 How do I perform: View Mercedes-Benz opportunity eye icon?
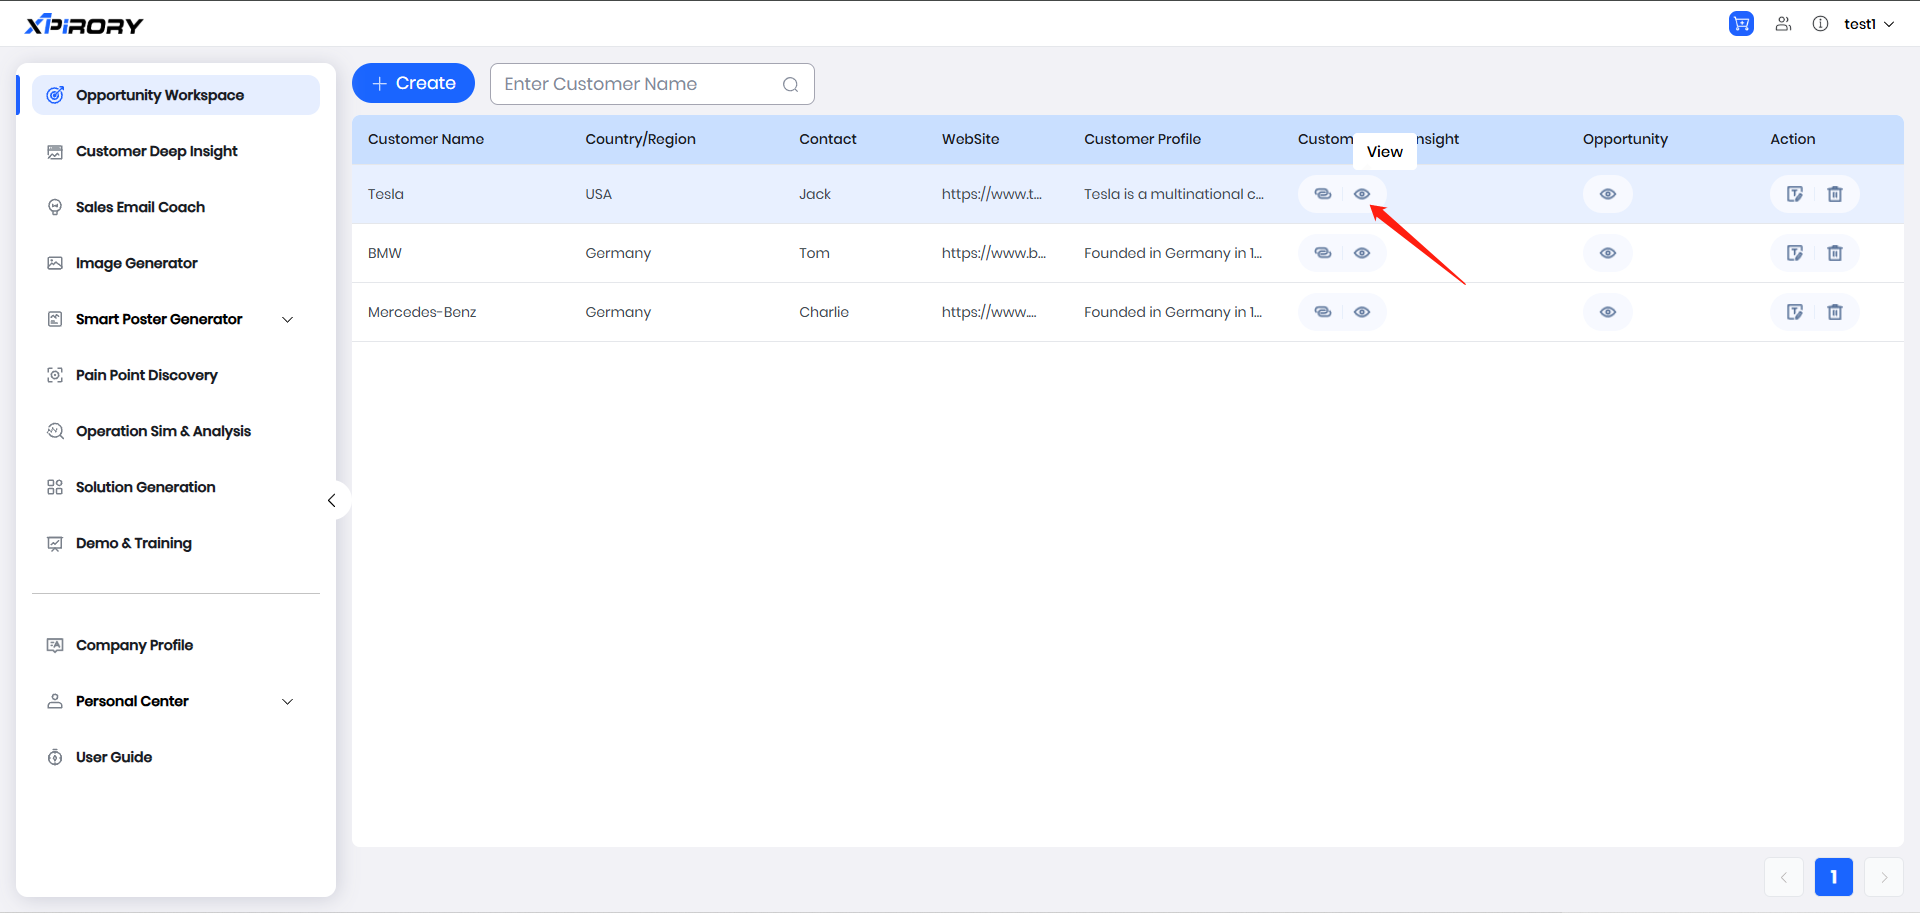[1607, 312]
